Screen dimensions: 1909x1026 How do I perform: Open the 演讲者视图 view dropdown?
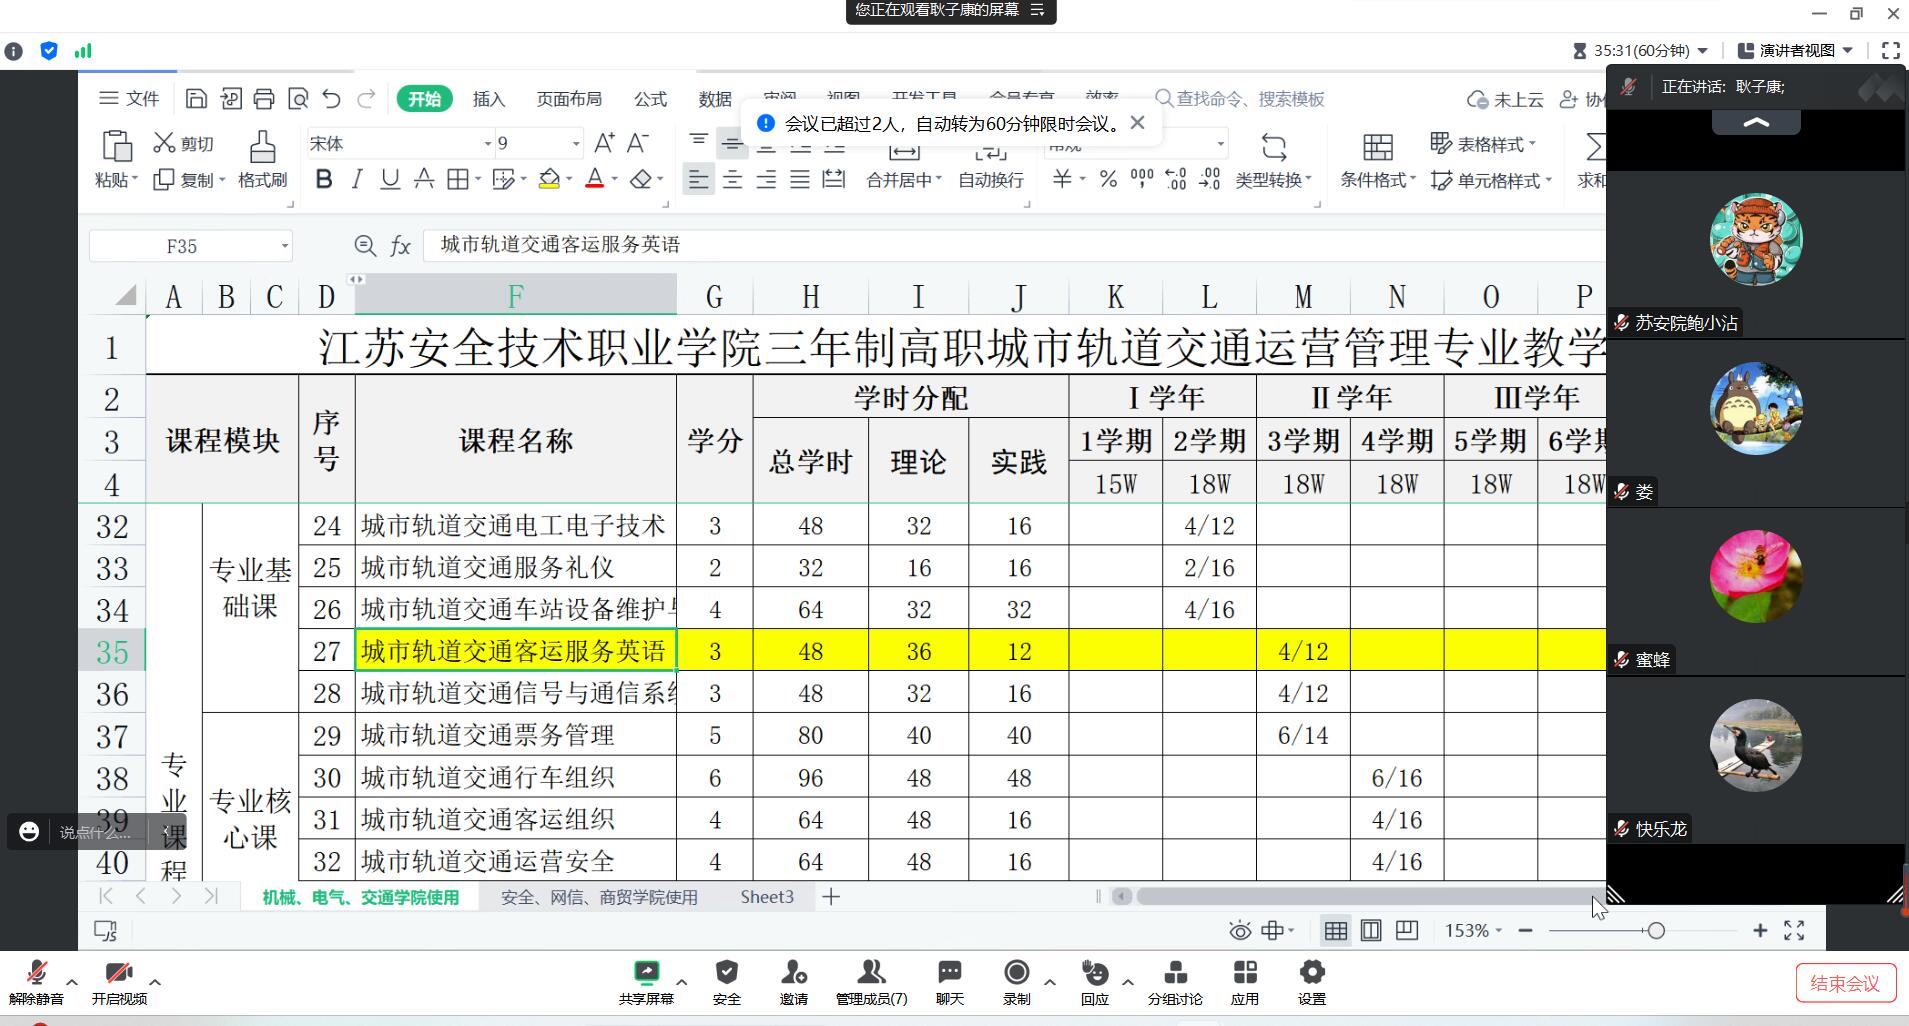[1797, 50]
